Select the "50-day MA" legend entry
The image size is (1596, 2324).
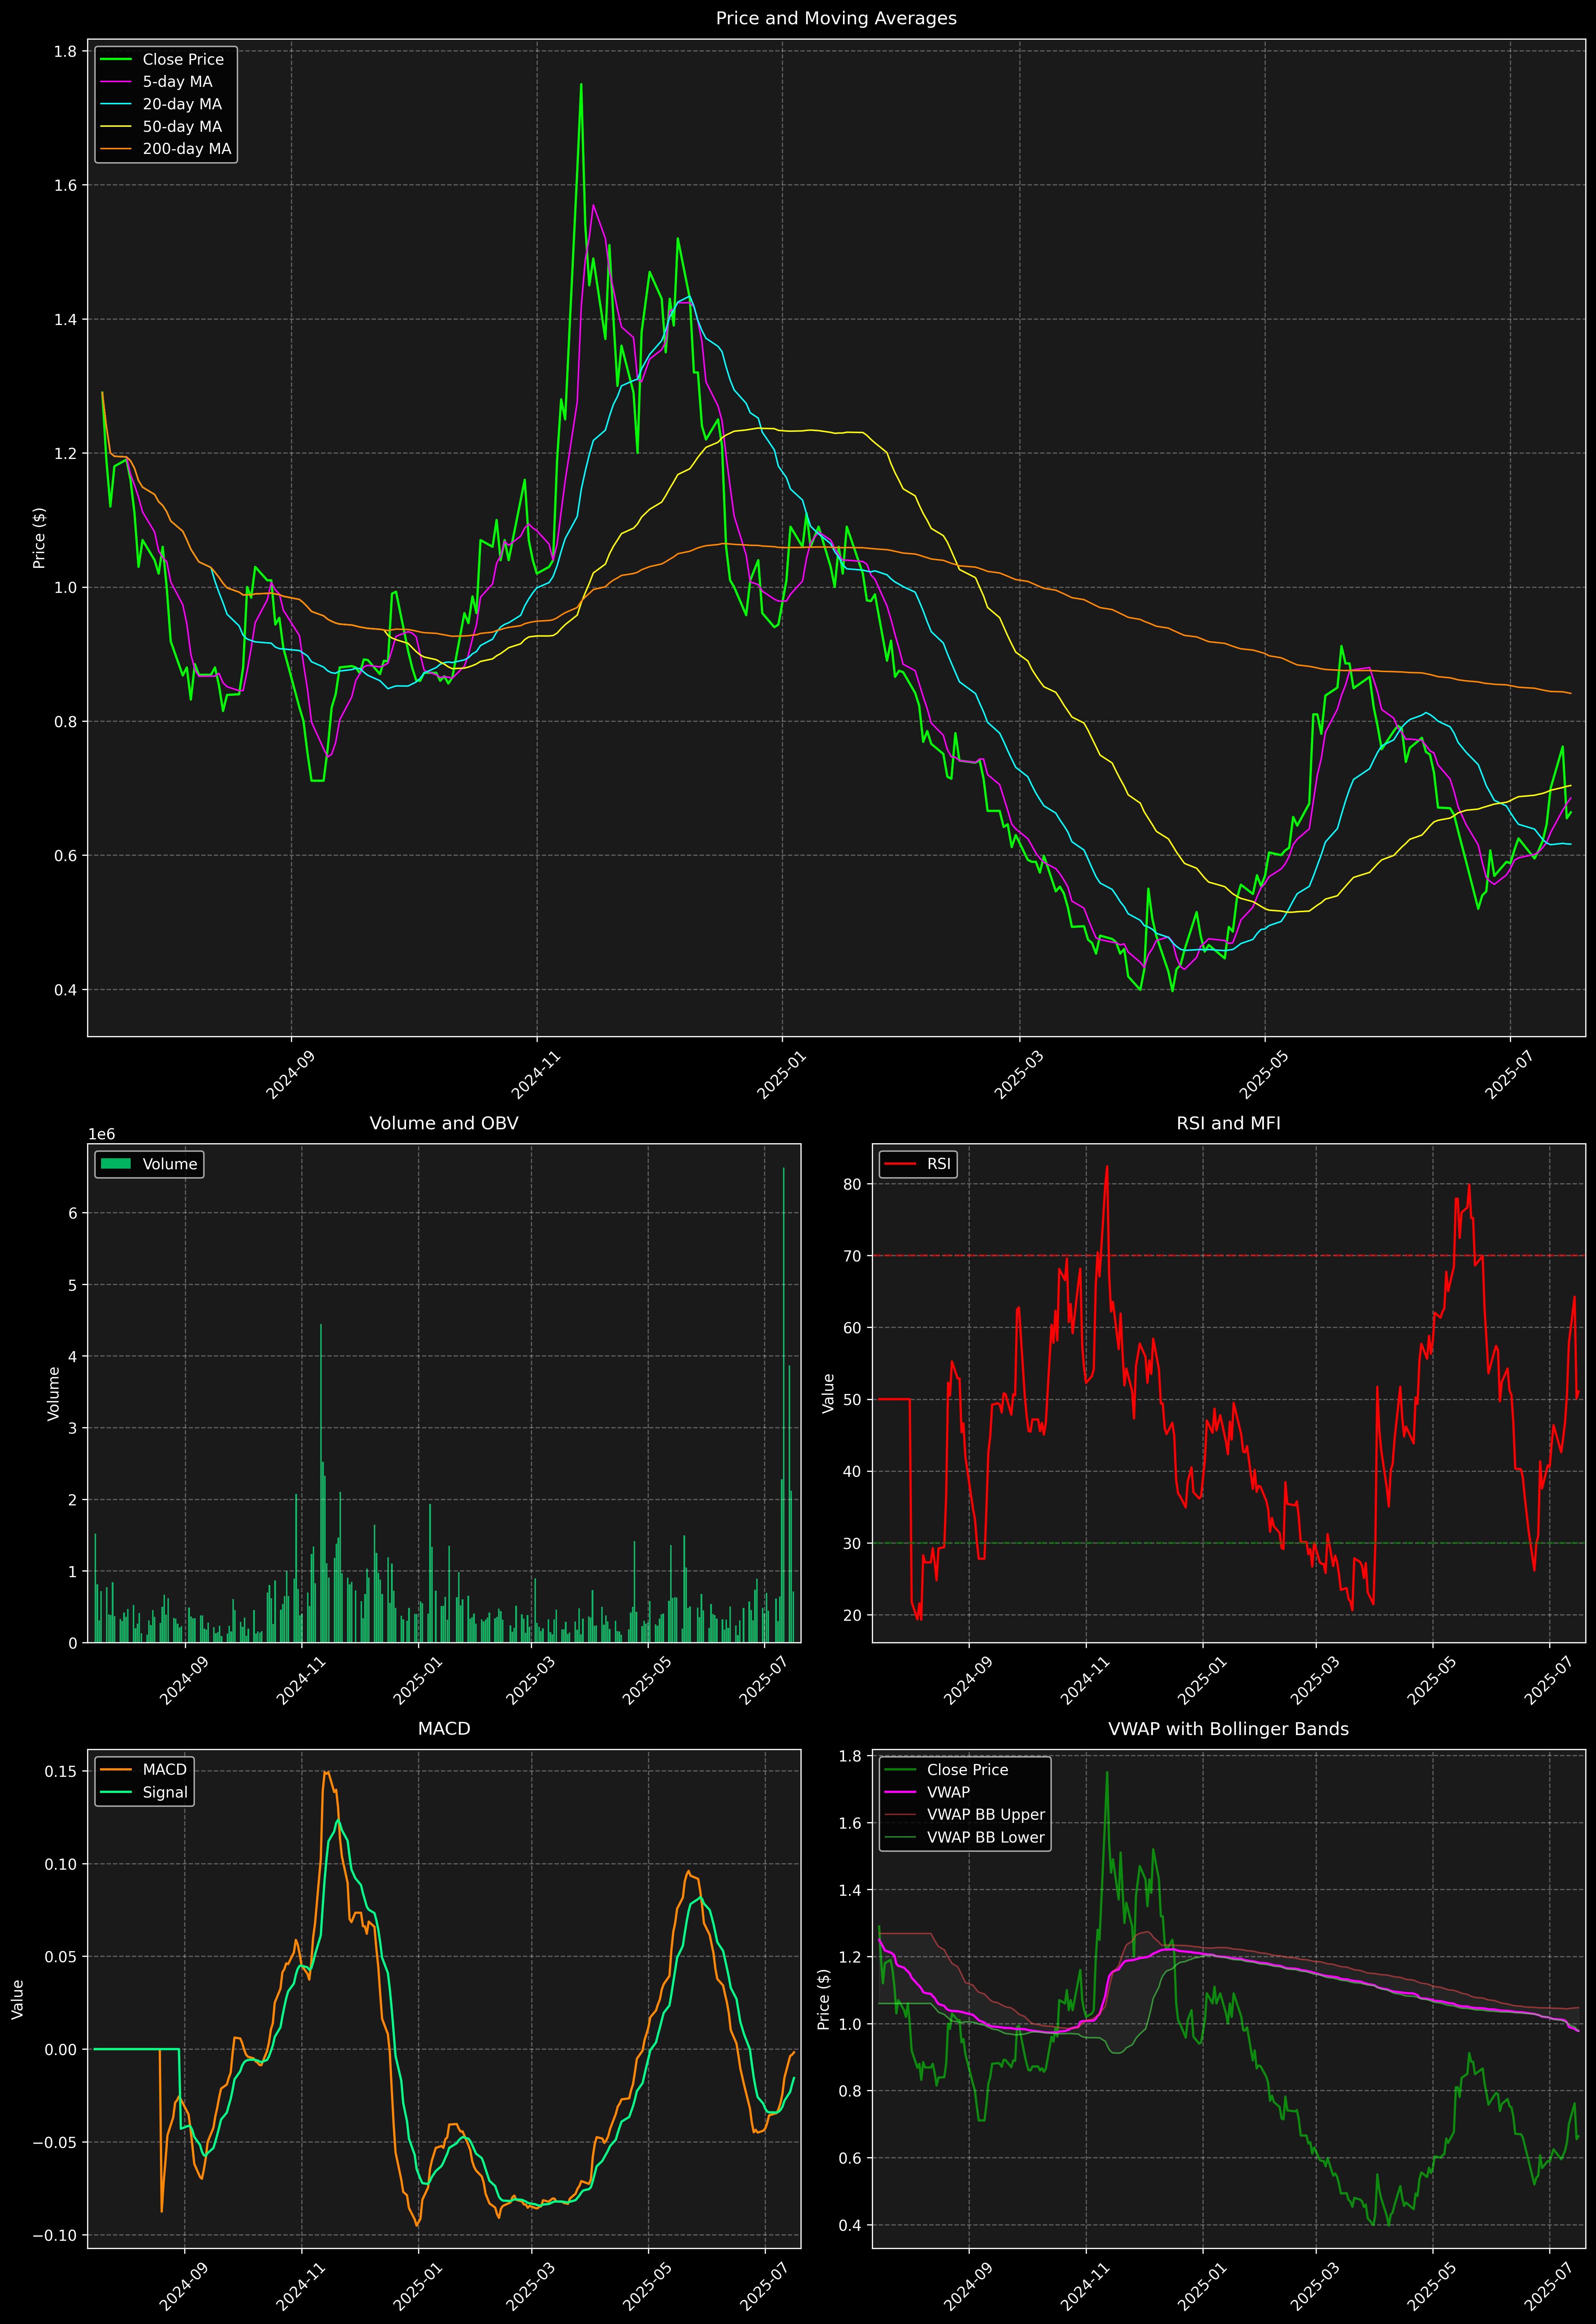(x=182, y=127)
